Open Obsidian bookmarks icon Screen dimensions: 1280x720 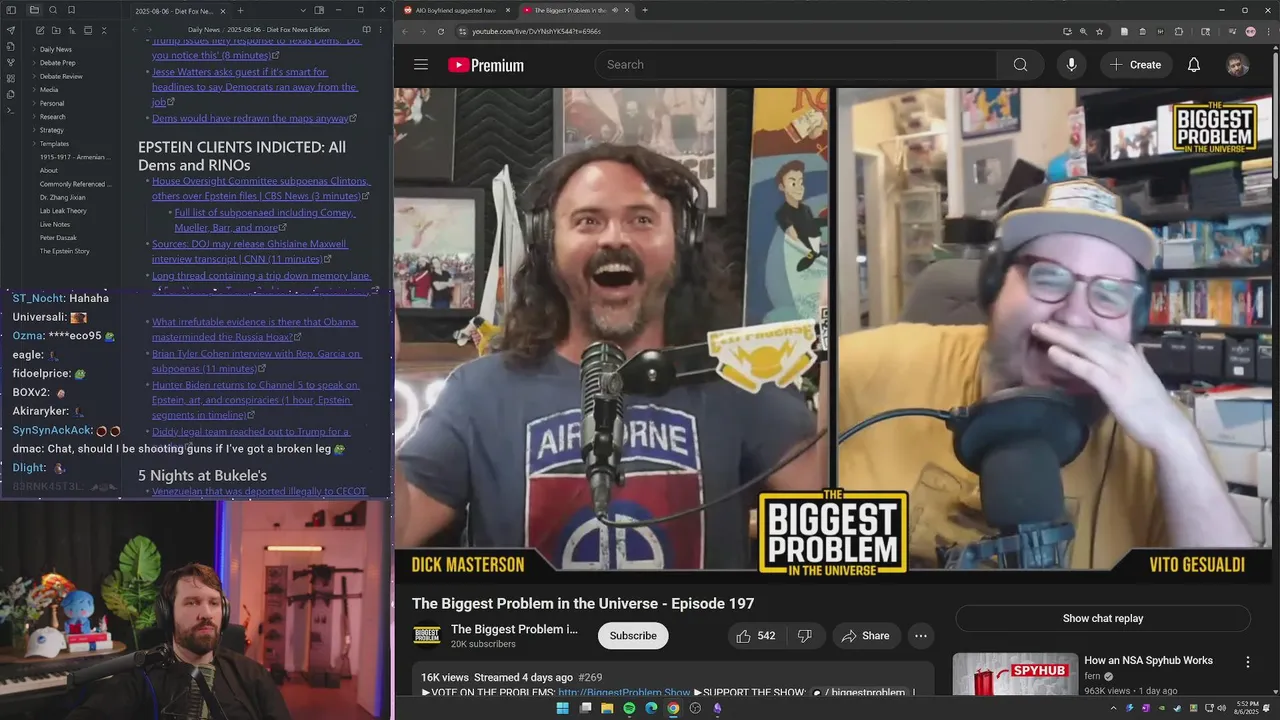pos(71,10)
